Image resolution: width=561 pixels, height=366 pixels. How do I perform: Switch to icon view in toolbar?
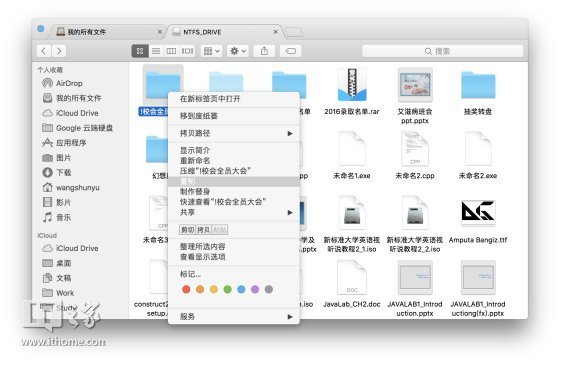pos(140,51)
